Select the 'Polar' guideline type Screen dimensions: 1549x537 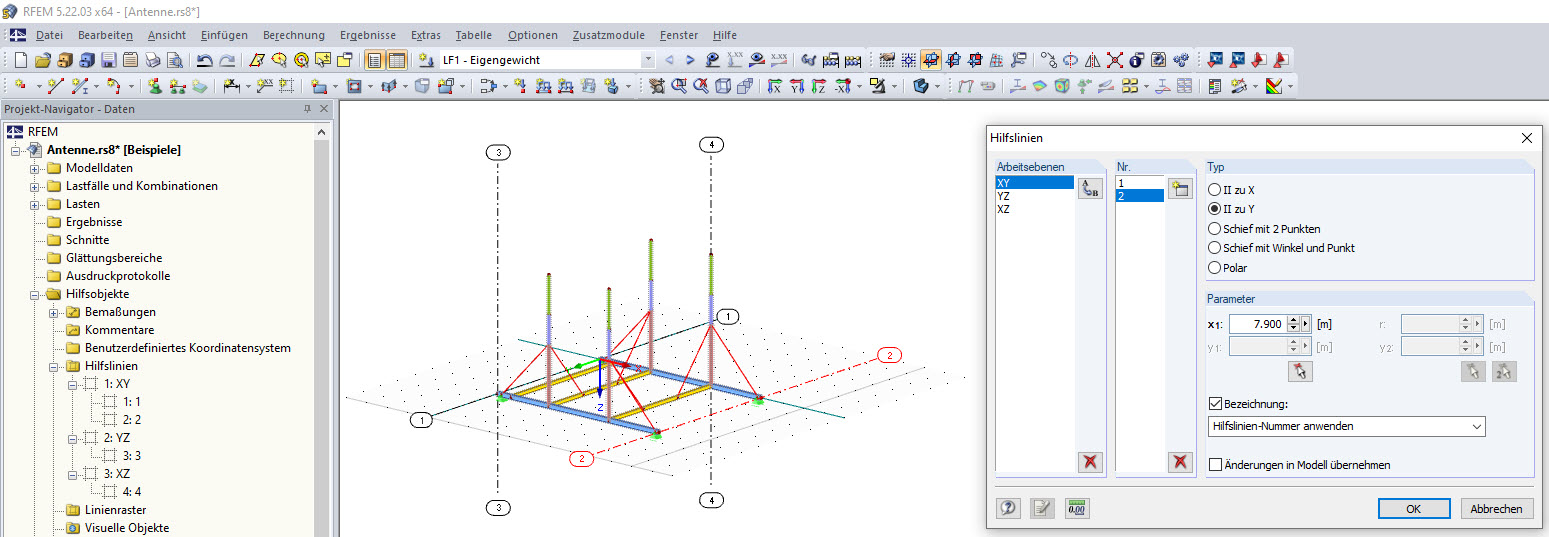[x=1228, y=267]
